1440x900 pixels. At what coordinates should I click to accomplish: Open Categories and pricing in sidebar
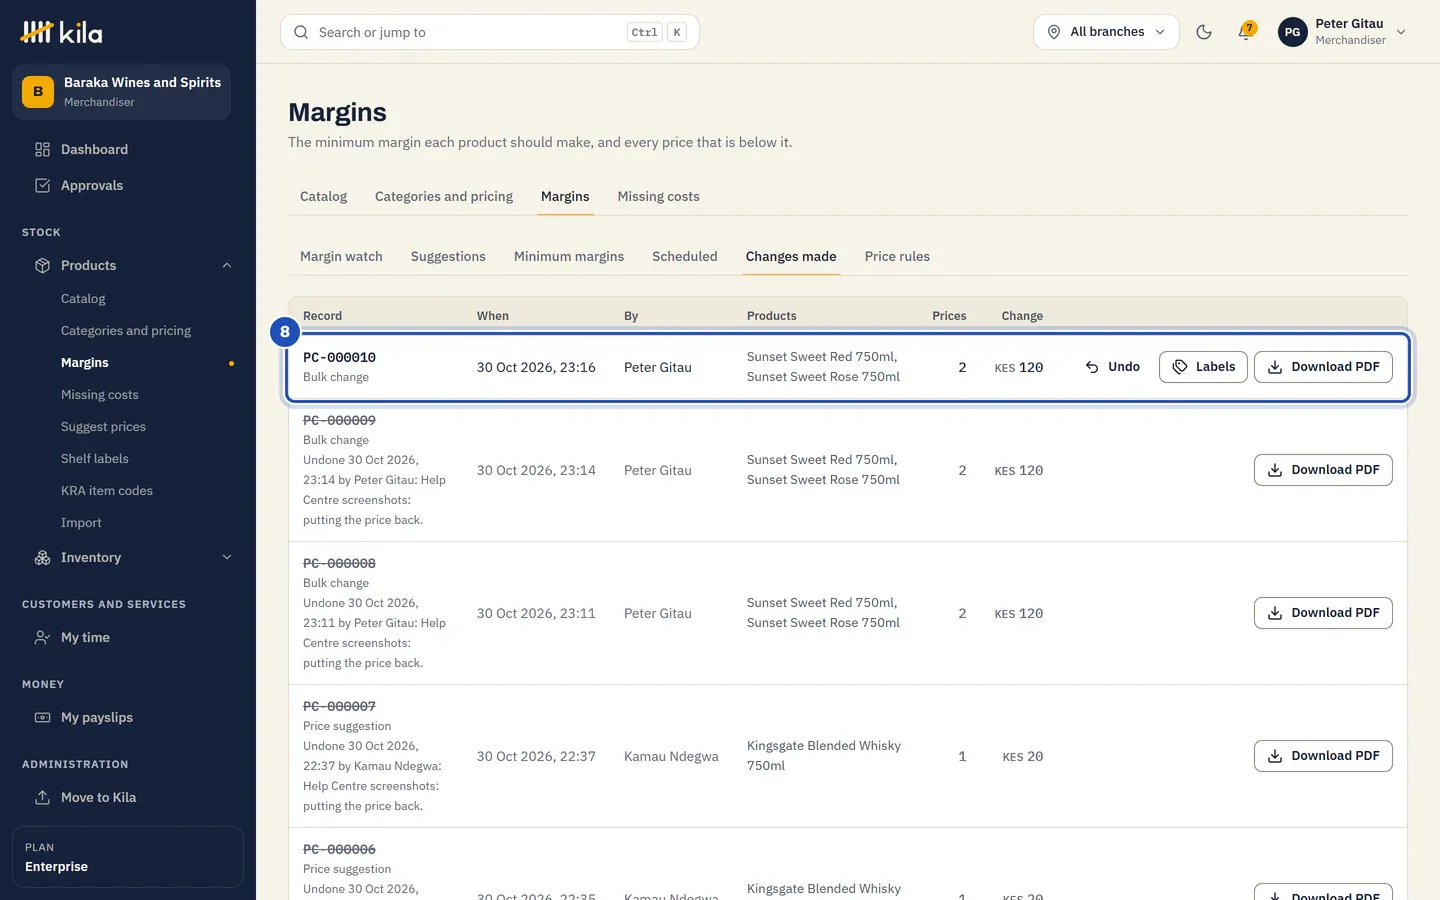pyautogui.click(x=126, y=330)
